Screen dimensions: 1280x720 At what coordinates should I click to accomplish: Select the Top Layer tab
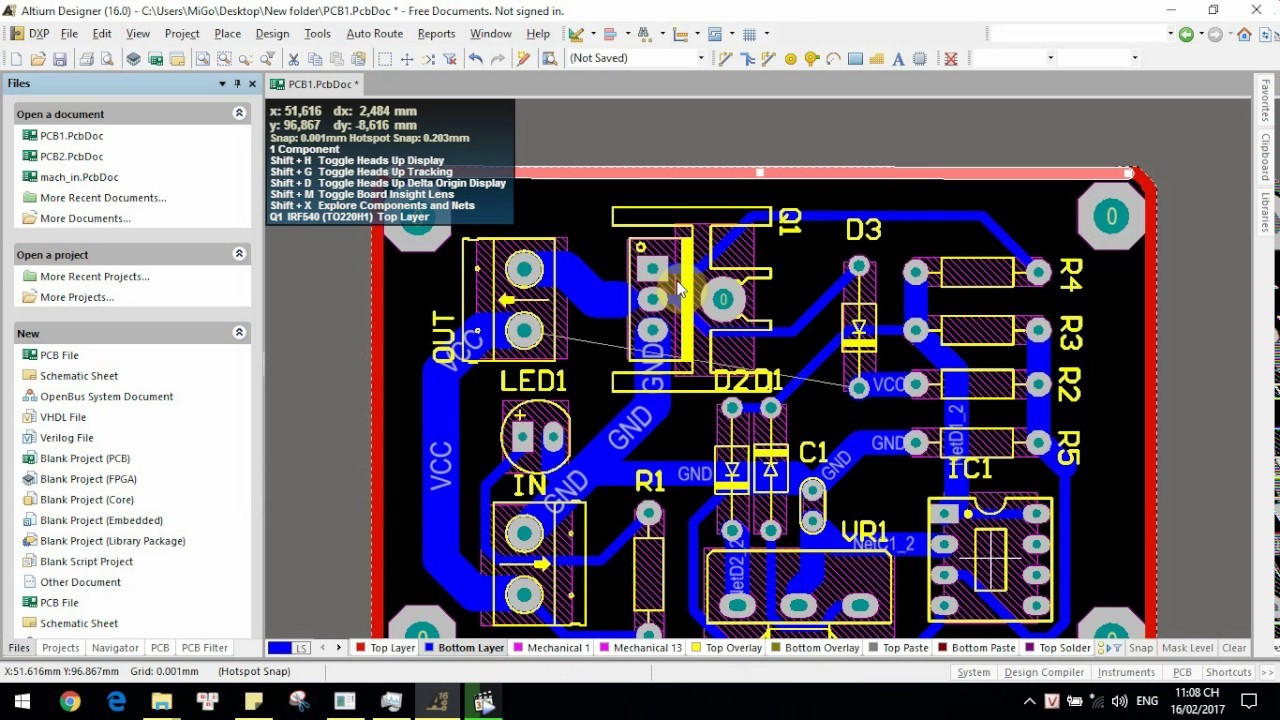pyautogui.click(x=385, y=648)
